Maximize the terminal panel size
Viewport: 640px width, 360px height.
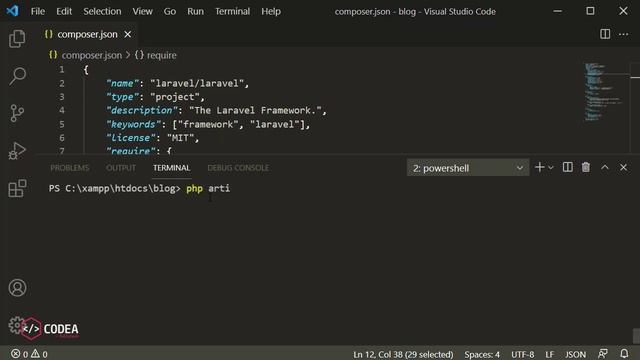pos(604,167)
